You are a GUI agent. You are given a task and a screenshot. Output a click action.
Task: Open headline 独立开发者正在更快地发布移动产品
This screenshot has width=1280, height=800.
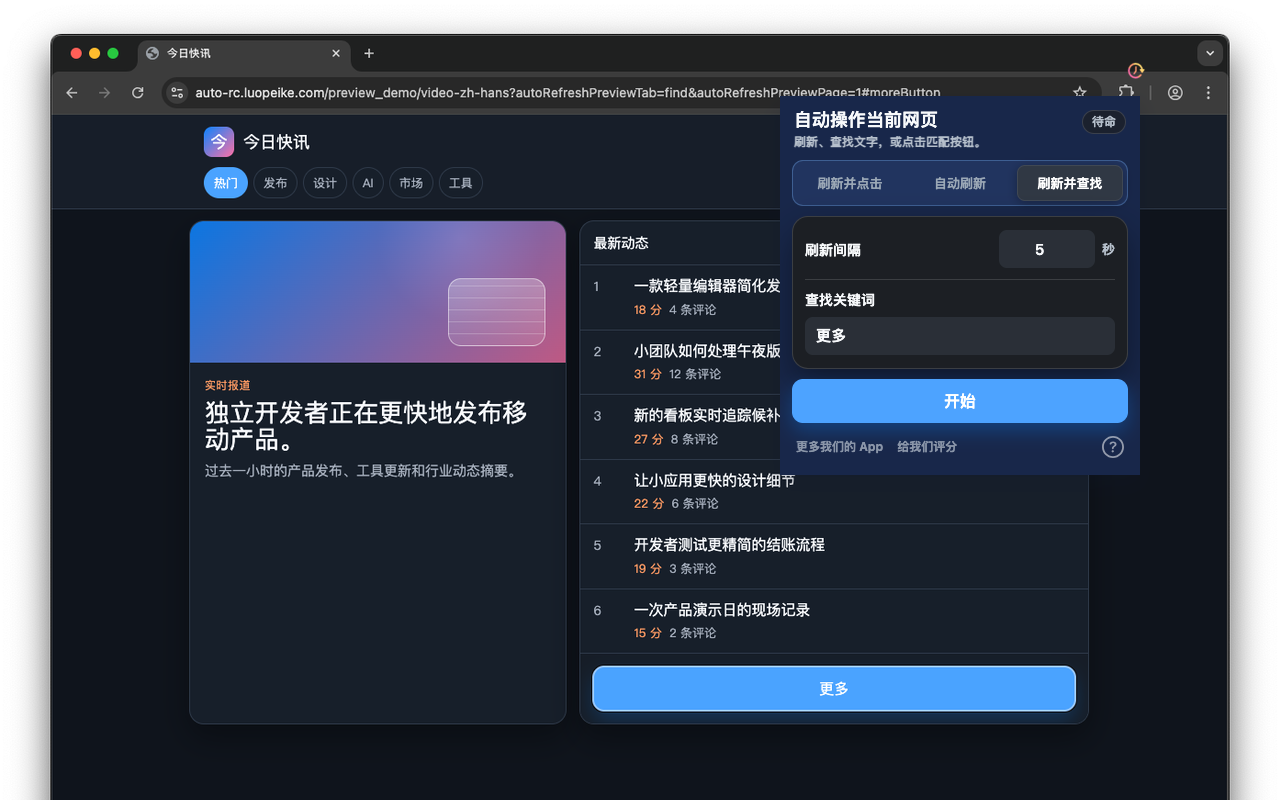(366, 427)
